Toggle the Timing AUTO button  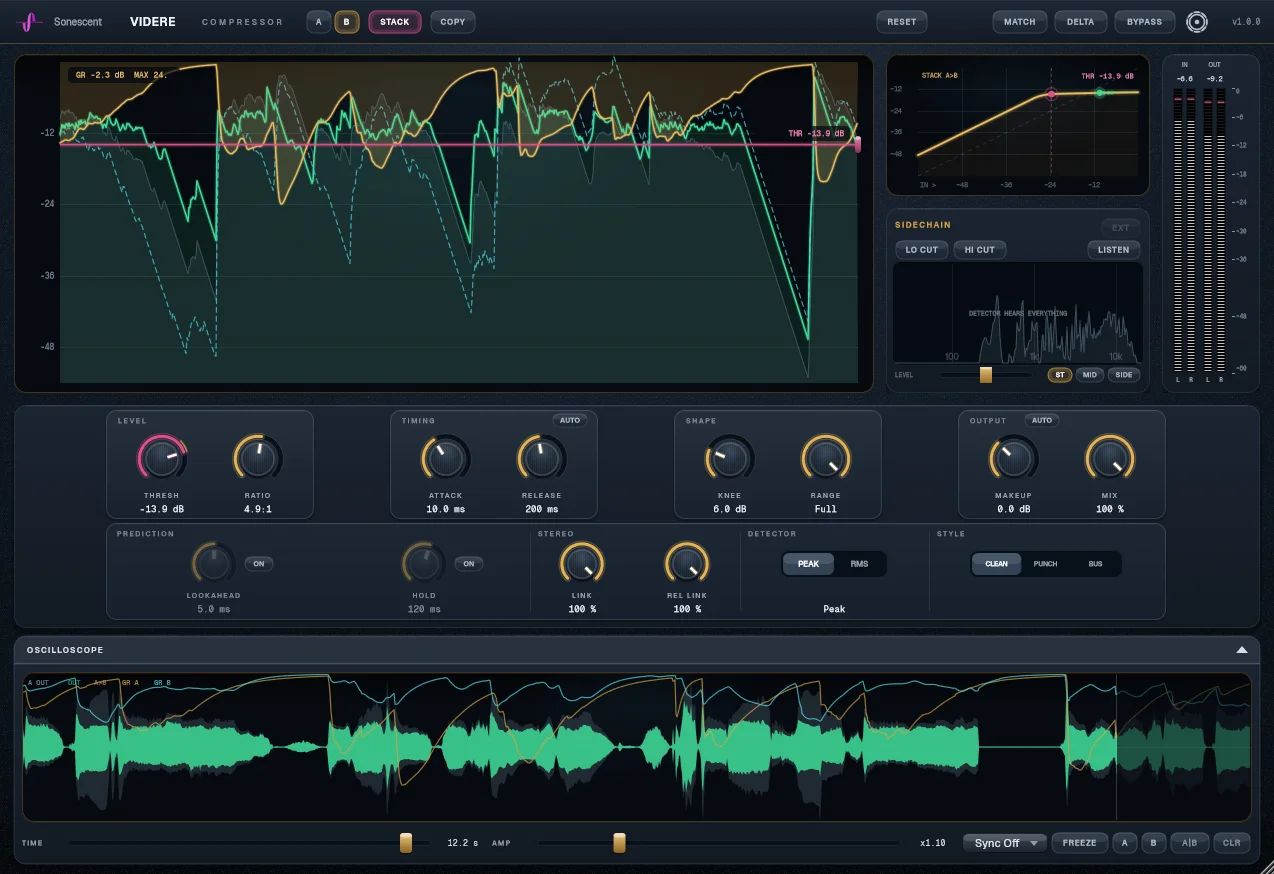[x=570, y=420]
